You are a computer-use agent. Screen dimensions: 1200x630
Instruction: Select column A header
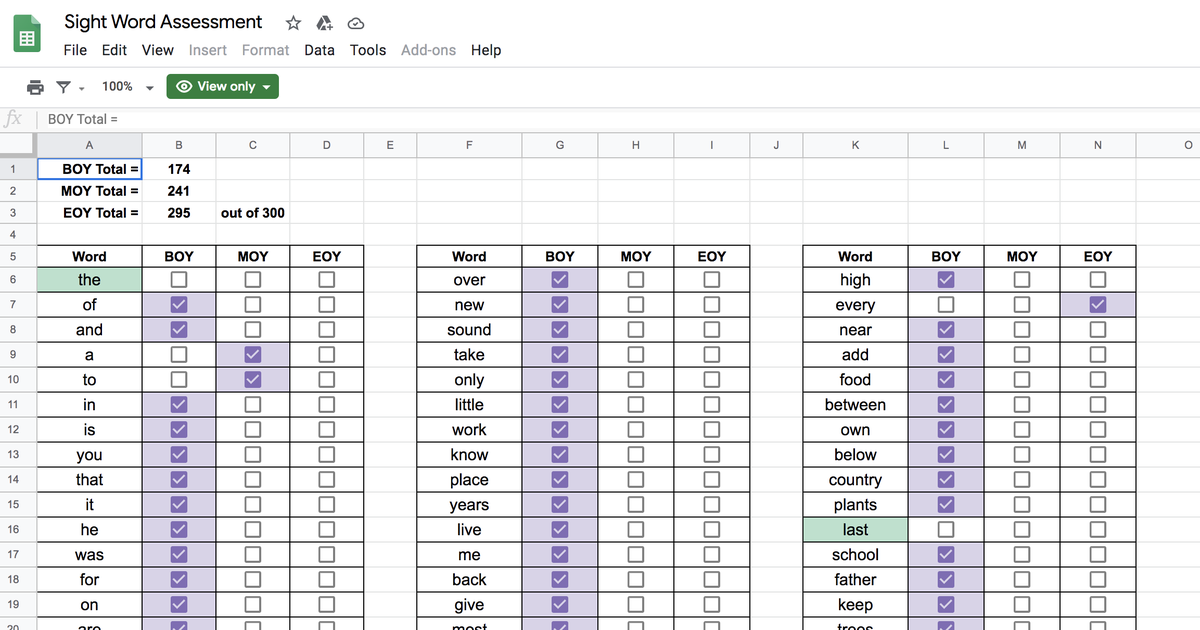89,145
